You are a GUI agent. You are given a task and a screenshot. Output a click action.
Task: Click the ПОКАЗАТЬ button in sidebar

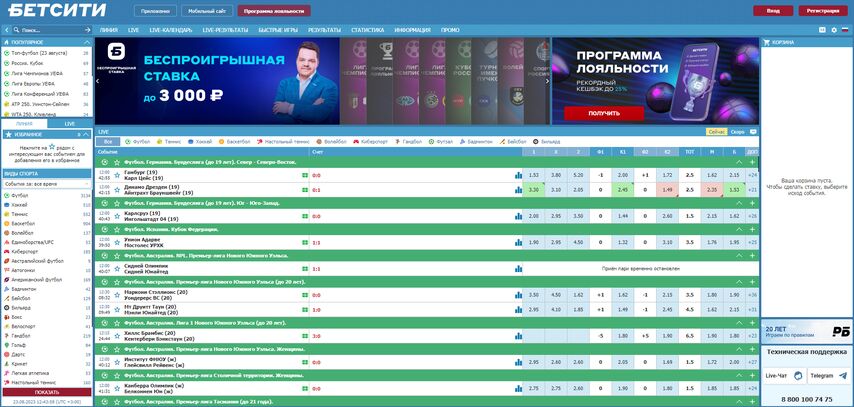[x=47, y=392]
